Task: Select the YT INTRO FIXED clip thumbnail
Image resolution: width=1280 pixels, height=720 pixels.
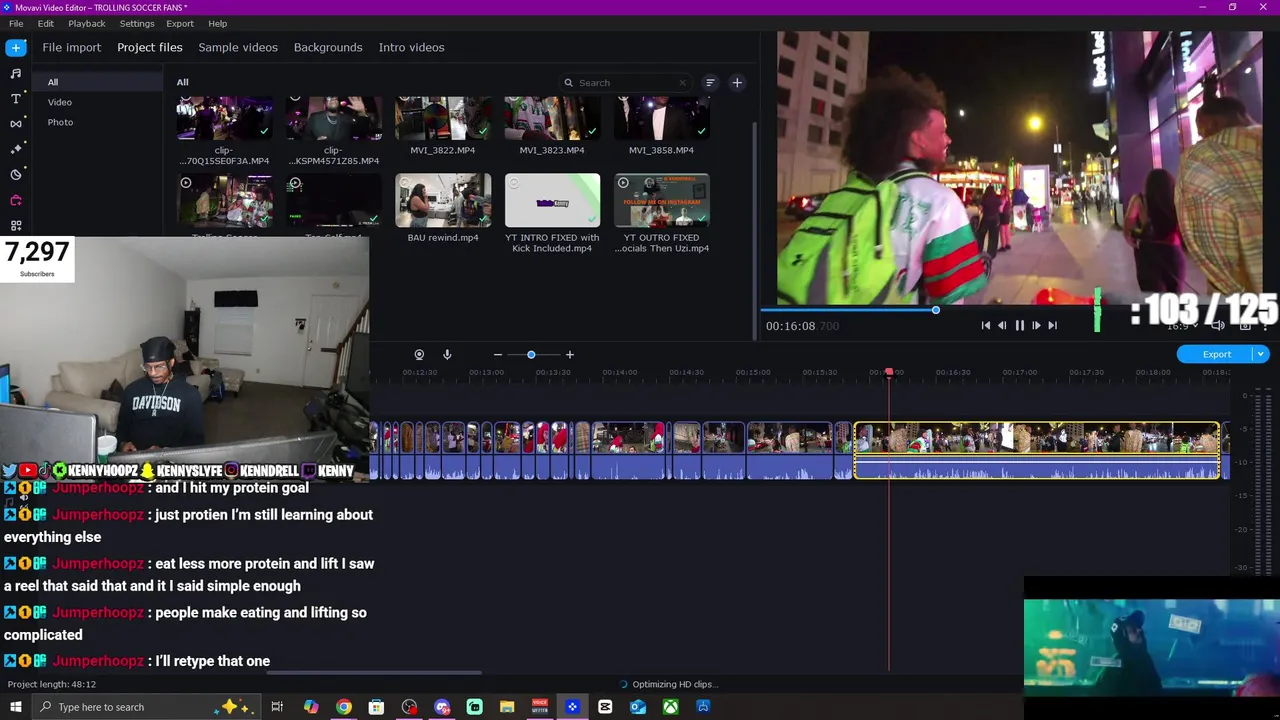Action: pyautogui.click(x=552, y=200)
